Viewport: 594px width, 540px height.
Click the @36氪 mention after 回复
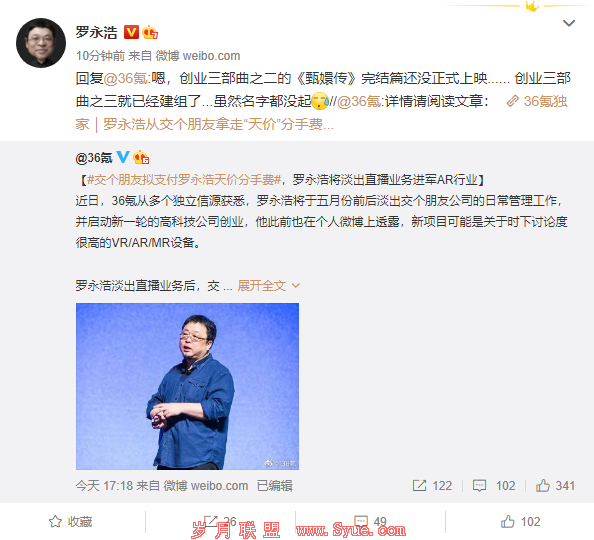[127, 78]
